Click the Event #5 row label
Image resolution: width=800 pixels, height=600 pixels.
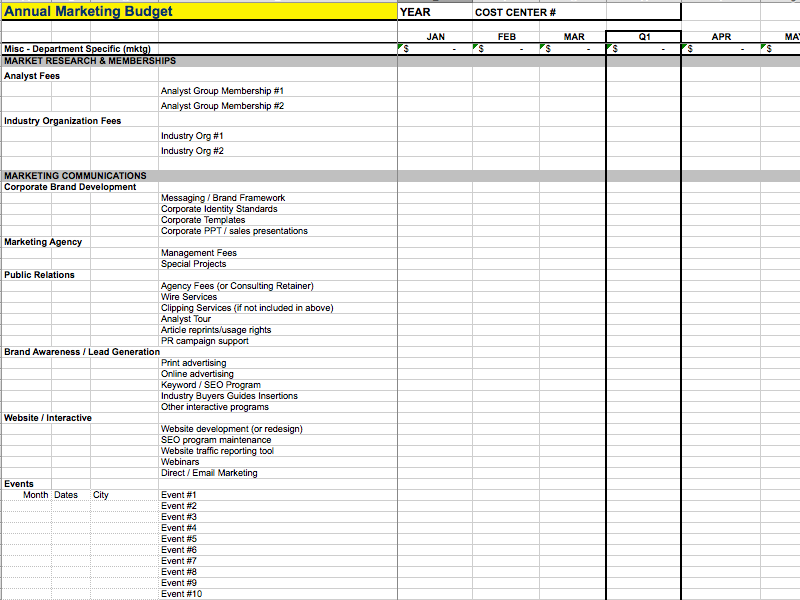pos(179,539)
